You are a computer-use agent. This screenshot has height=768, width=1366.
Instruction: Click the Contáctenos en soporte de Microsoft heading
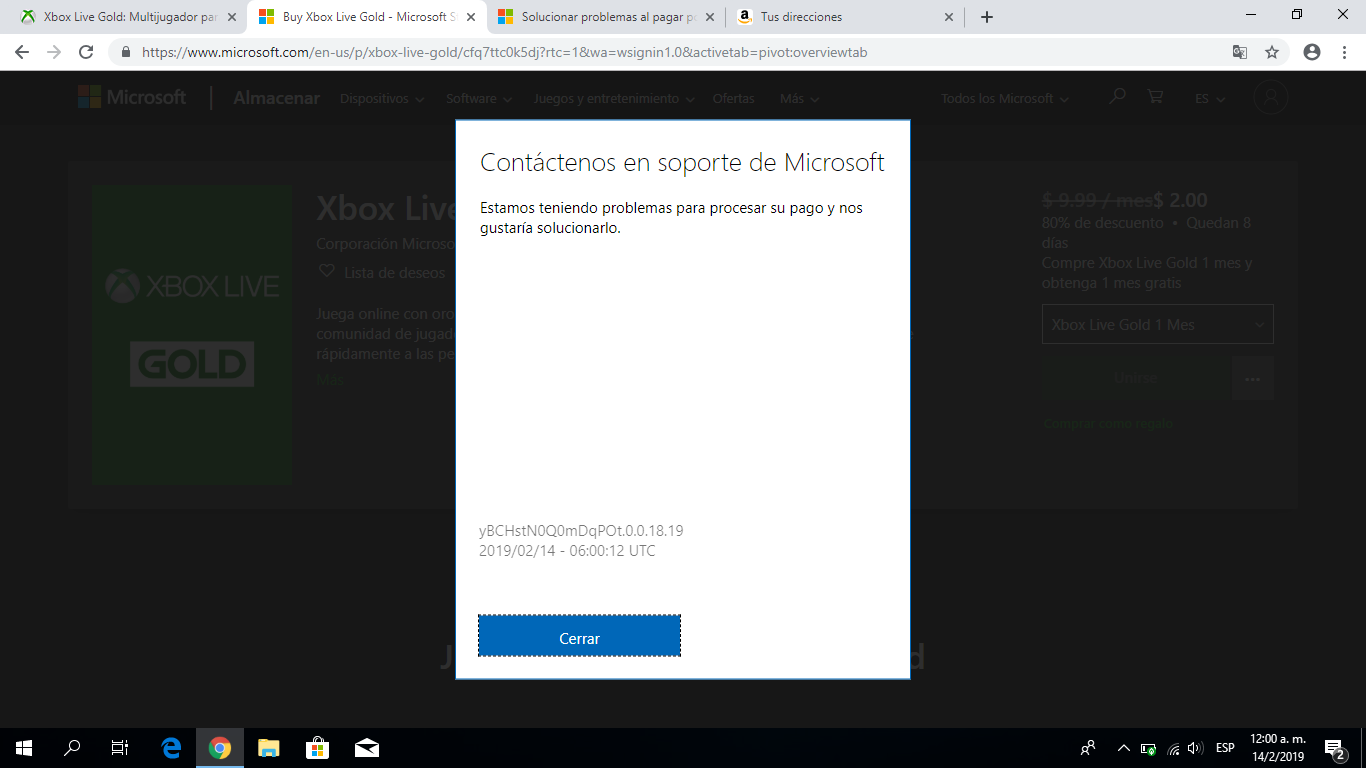(x=682, y=163)
